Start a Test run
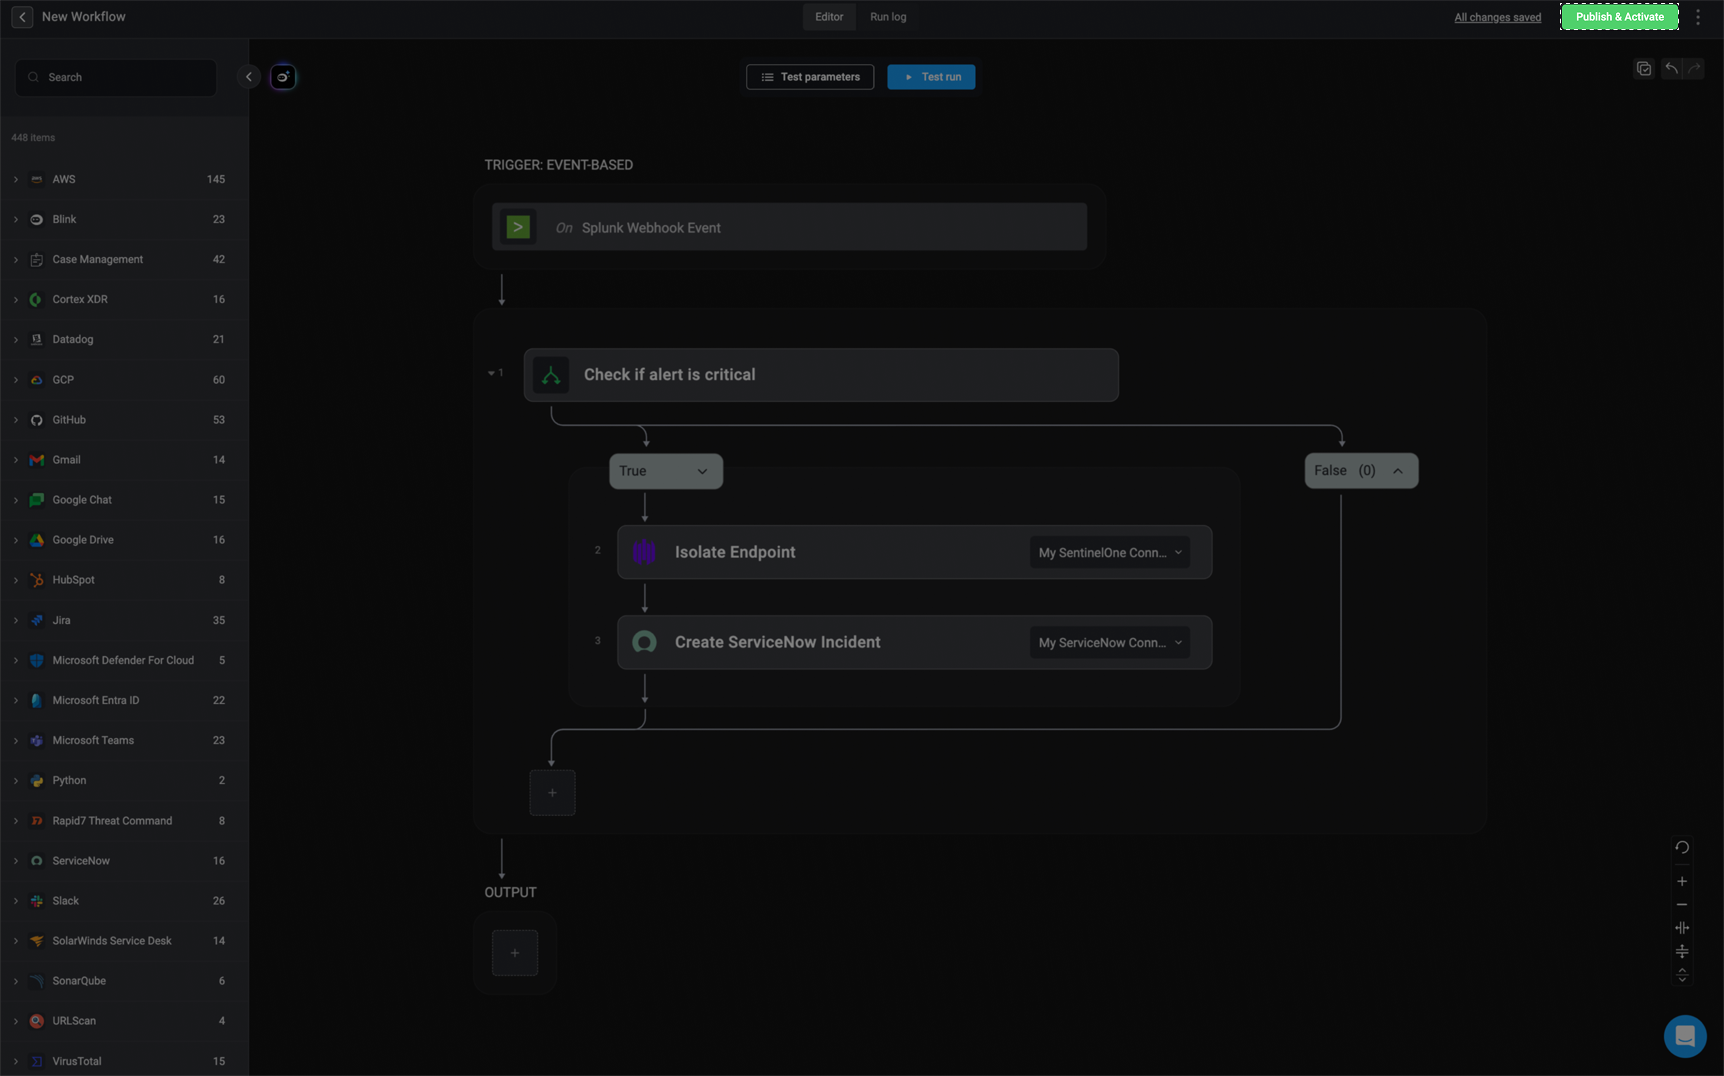This screenshot has height=1076, width=1724. (931, 77)
